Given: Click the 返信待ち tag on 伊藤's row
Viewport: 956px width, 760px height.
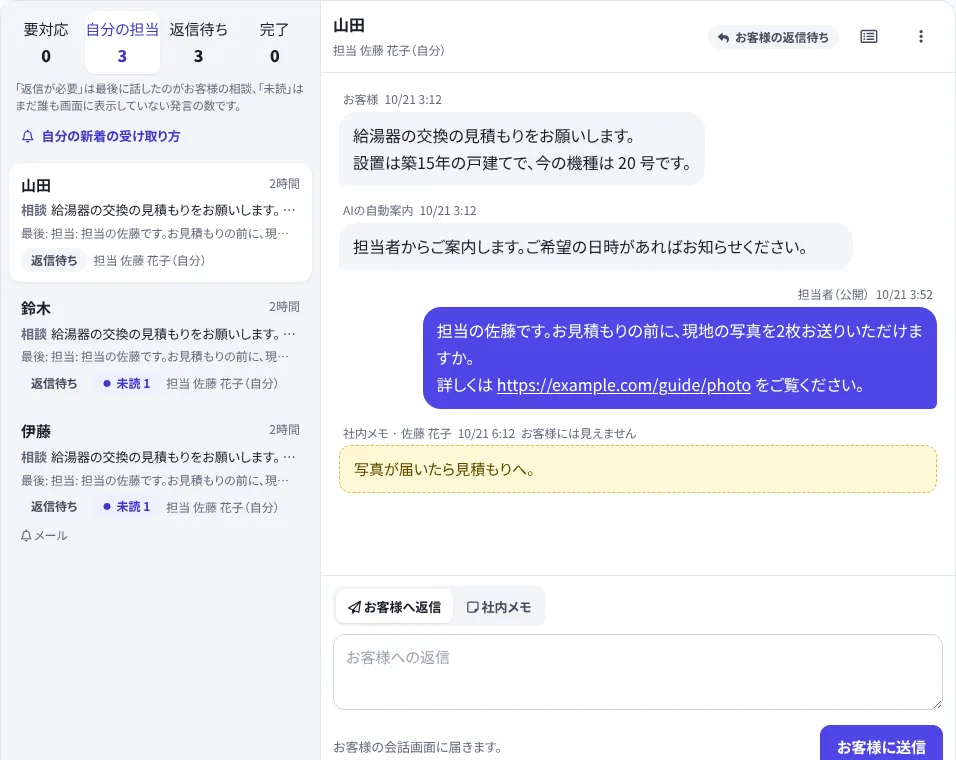Looking at the screenshot, I should pos(54,507).
